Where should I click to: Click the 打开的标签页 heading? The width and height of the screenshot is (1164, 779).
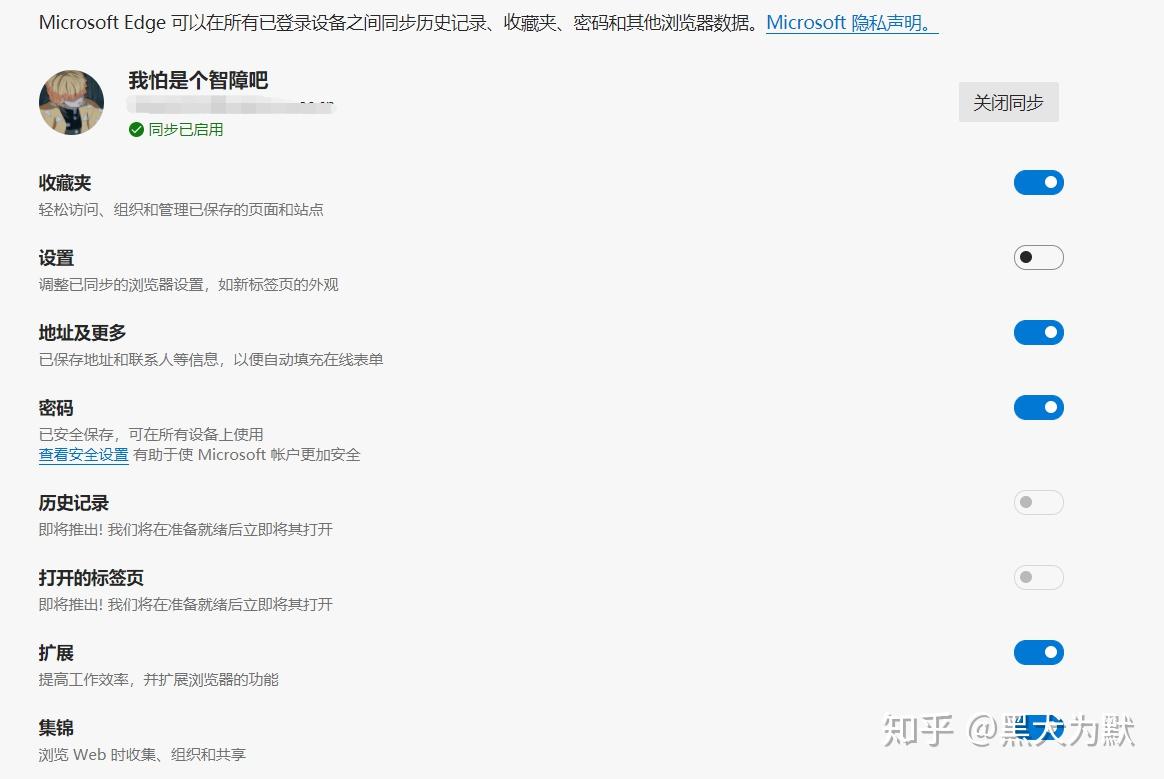tap(91, 578)
